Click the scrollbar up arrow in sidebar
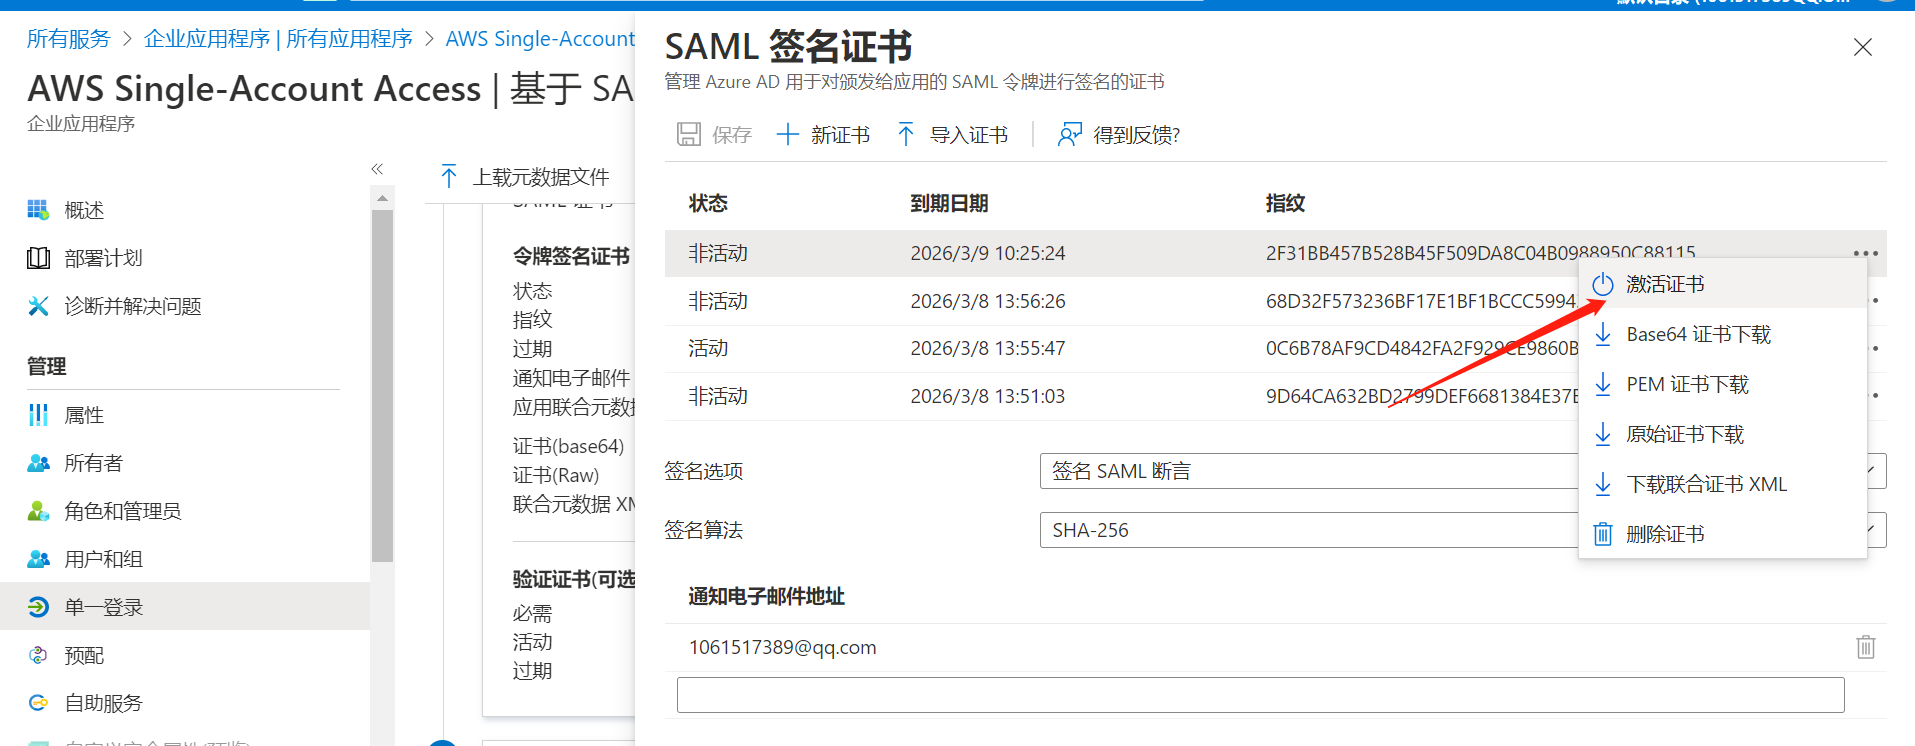 (382, 198)
